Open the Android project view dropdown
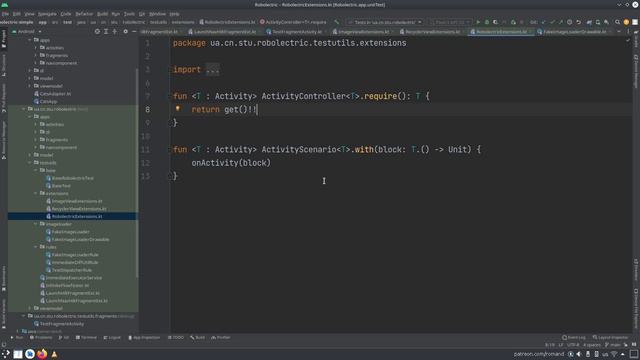The height and width of the screenshot is (360, 640). click(27, 31)
